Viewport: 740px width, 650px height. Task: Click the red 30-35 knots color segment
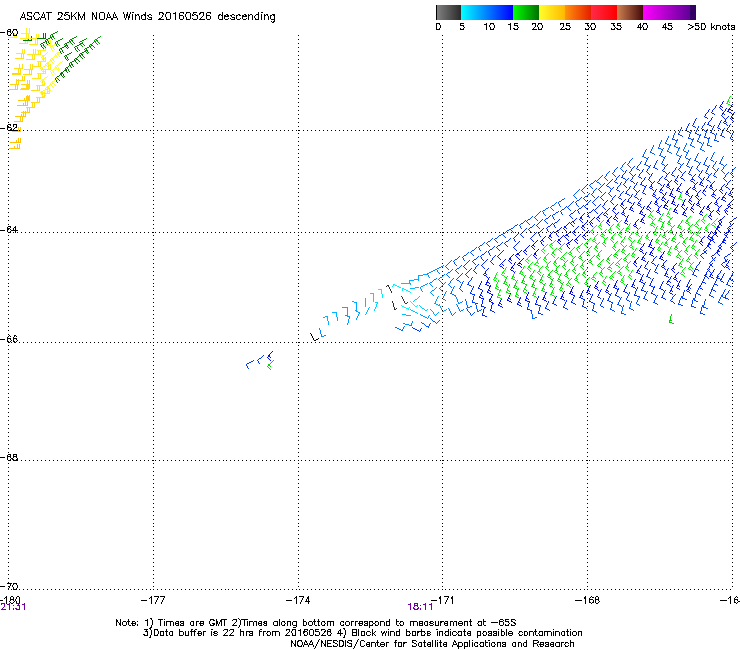(604, 12)
